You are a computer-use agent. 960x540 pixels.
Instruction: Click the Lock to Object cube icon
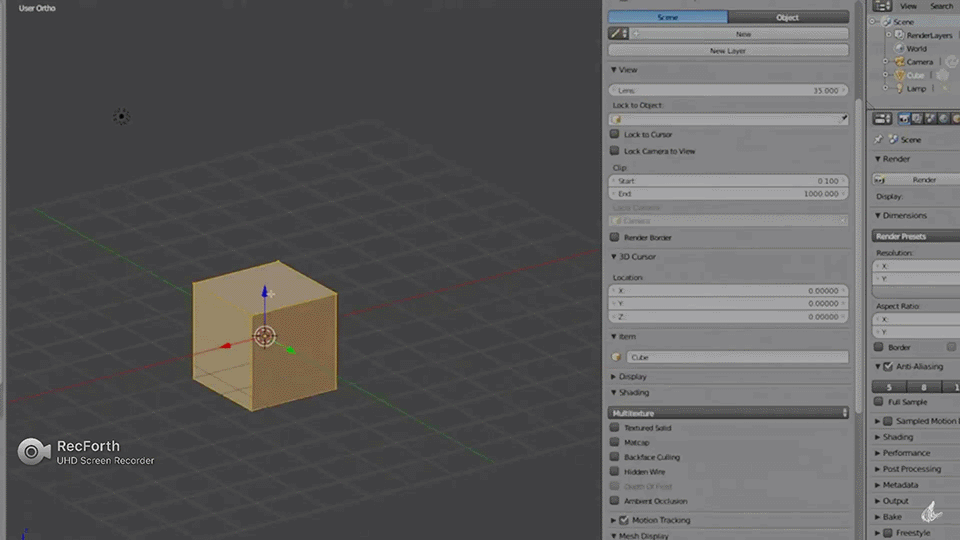pyautogui.click(x=617, y=119)
